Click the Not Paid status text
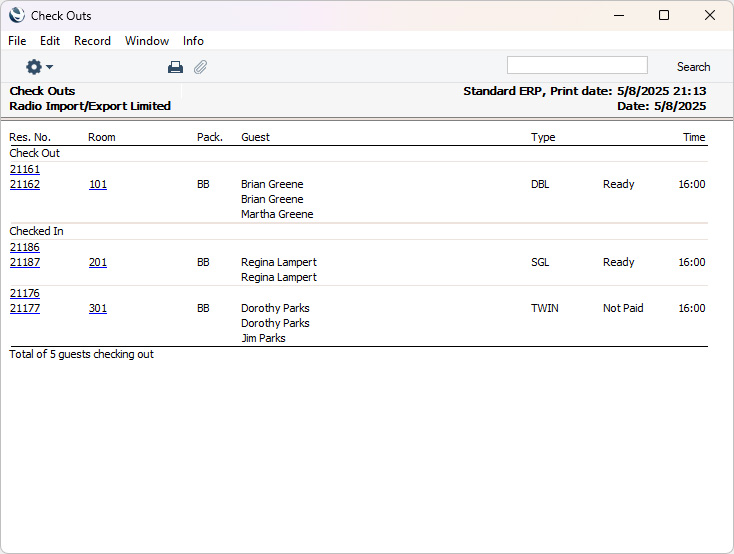Viewport: 734px width, 554px height. 623,308
